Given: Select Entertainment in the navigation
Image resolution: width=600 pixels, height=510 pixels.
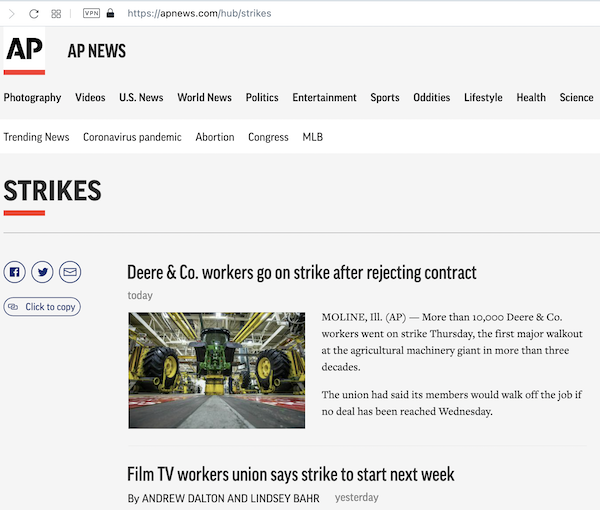Looking at the screenshot, I should [x=324, y=98].
